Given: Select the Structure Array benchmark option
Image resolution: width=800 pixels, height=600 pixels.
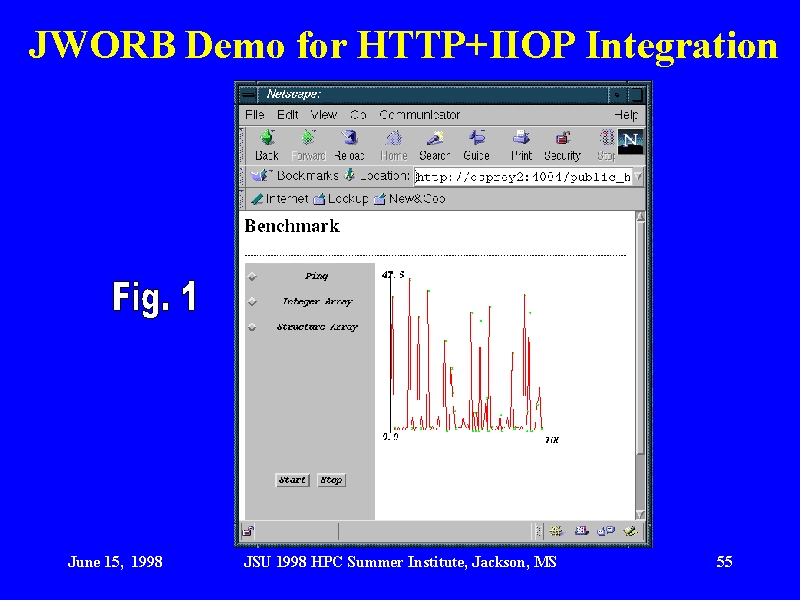Looking at the screenshot, I should pyautogui.click(x=253, y=327).
